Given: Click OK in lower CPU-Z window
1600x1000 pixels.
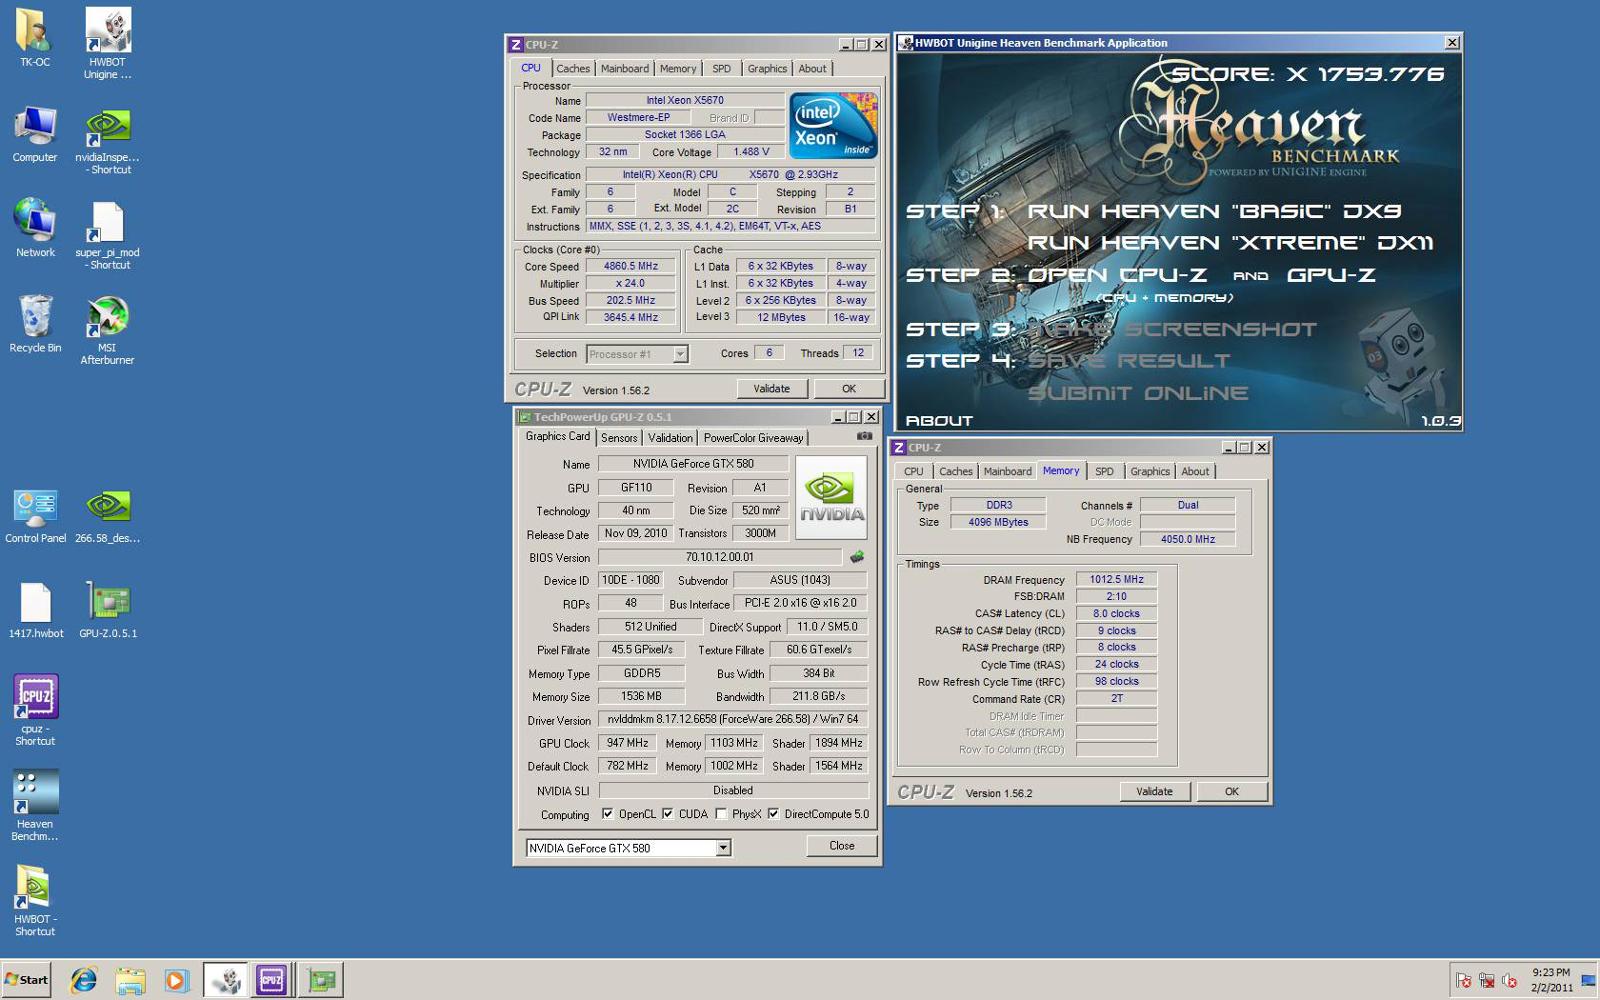Looking at the screenshot, I should coord(1232,792).
